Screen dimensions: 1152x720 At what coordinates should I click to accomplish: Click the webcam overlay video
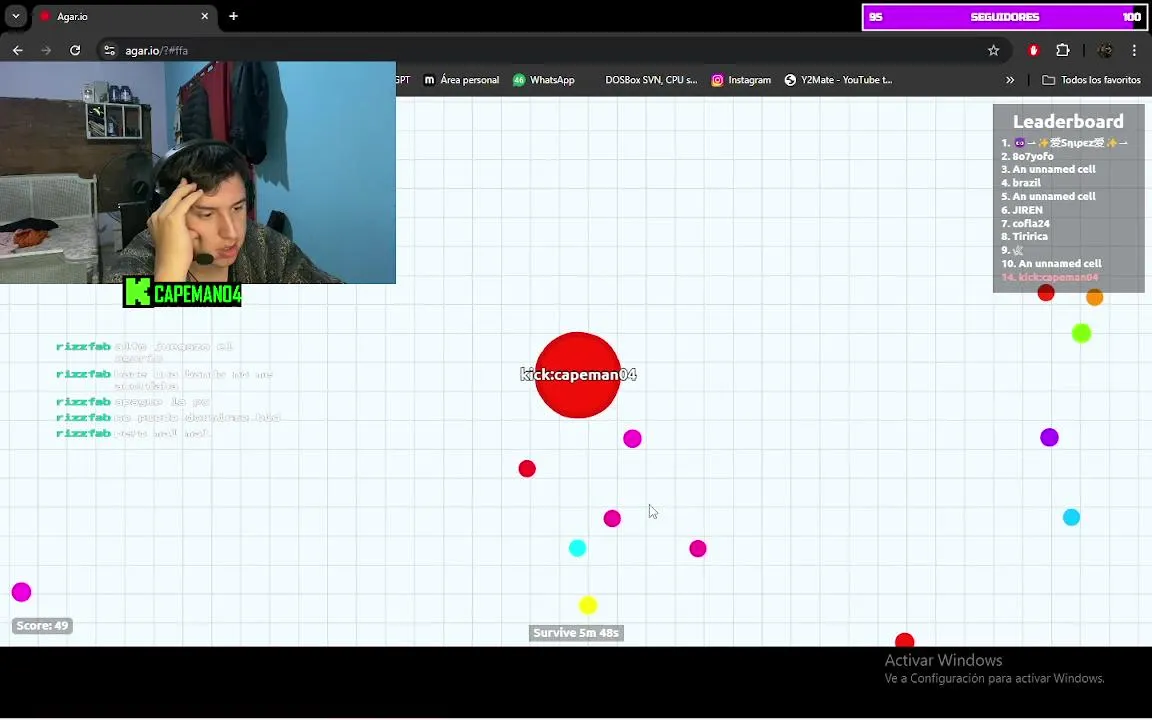click(198, 173)
